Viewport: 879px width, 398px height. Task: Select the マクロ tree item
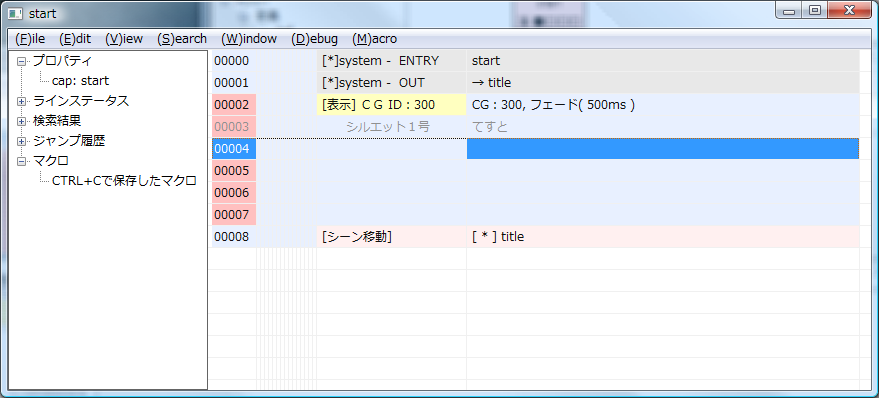pyautogui.click(x=50, y=161)
